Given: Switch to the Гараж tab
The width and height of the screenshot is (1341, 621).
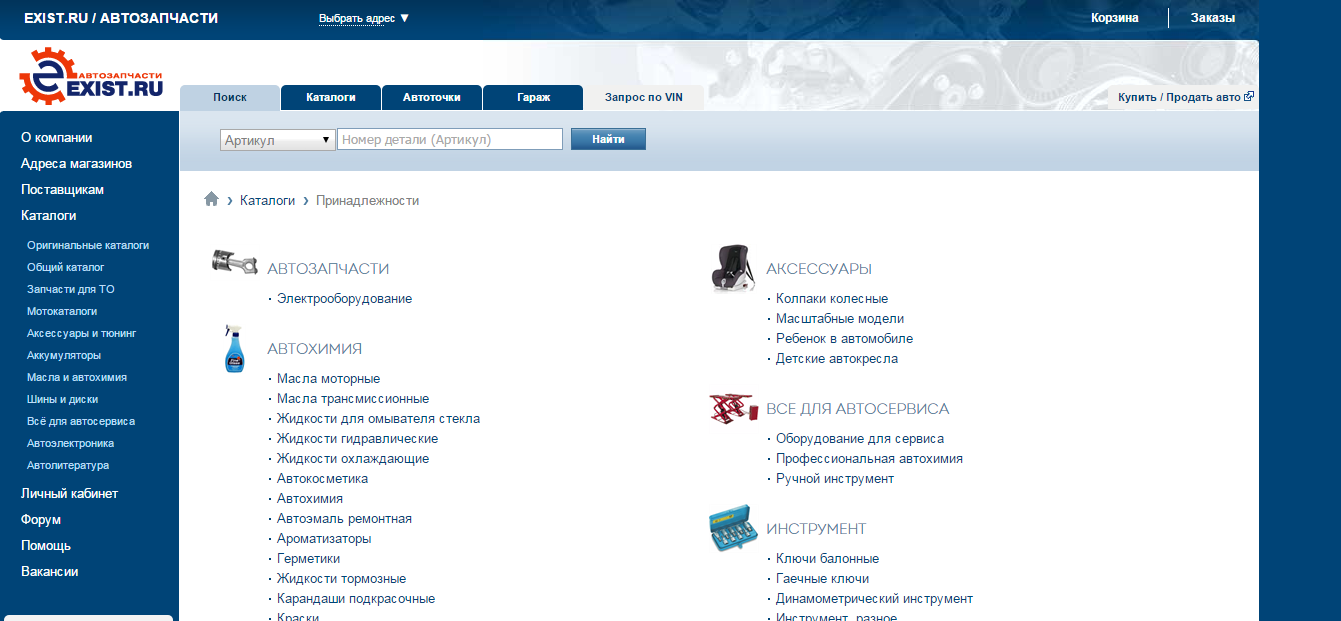Looking at the screenshot, I should pyautogui.click(x=533, y=97).
